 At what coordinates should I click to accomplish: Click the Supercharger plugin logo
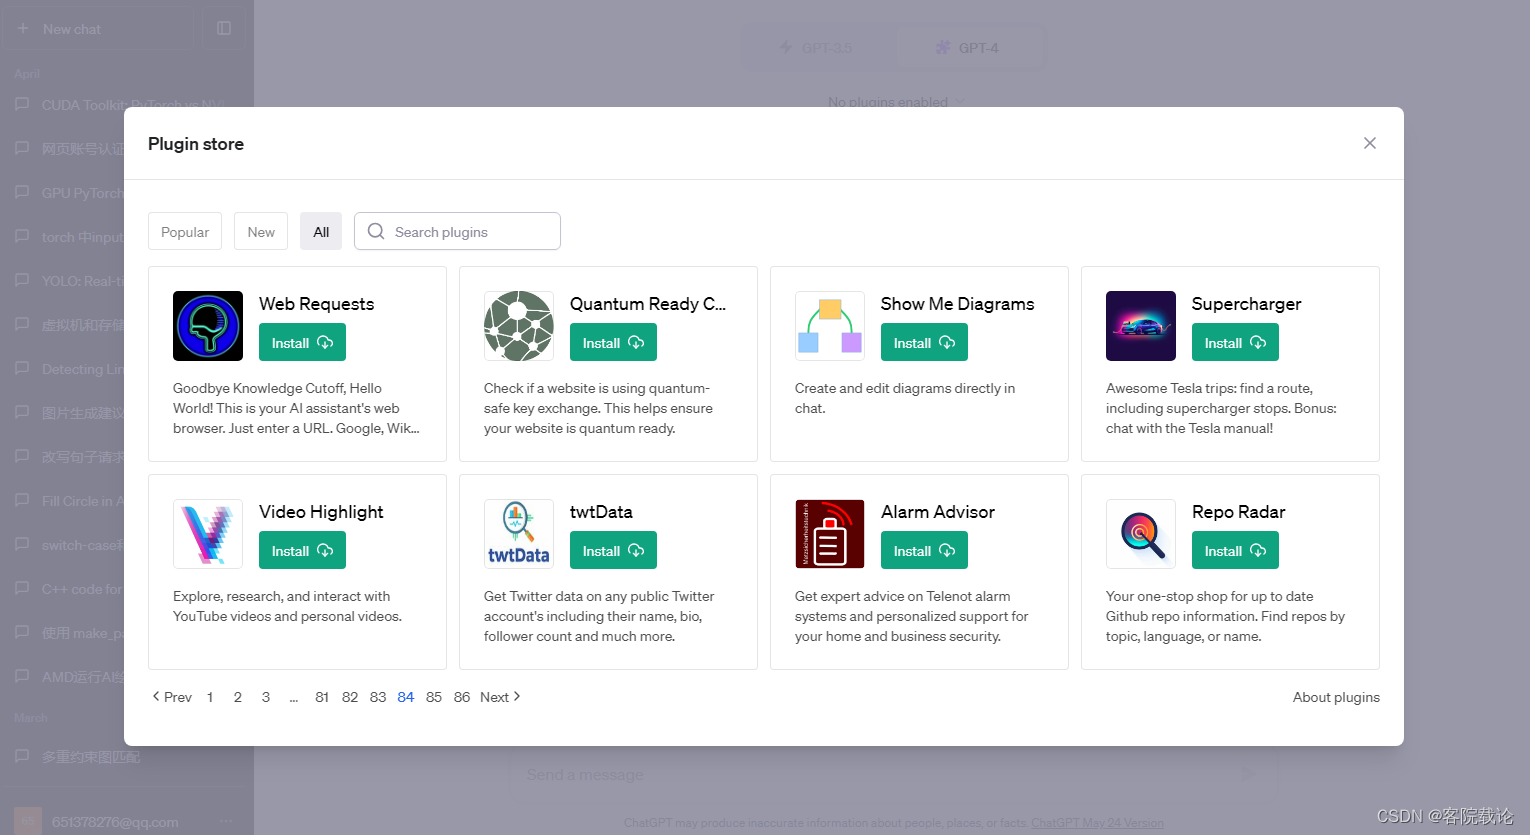[x=1141, y=326]
